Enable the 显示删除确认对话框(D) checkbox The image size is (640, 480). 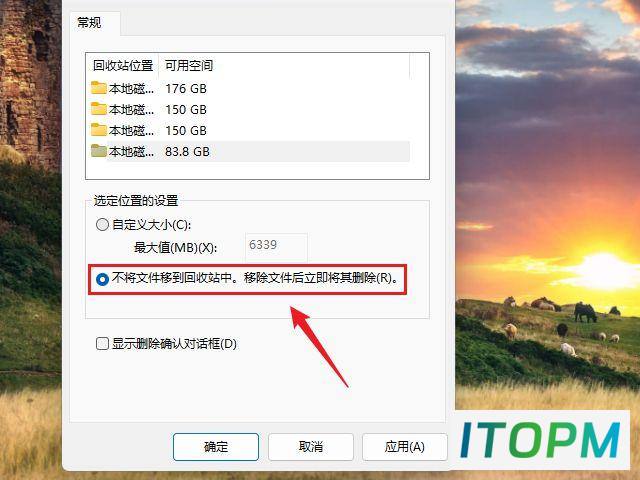102,344
